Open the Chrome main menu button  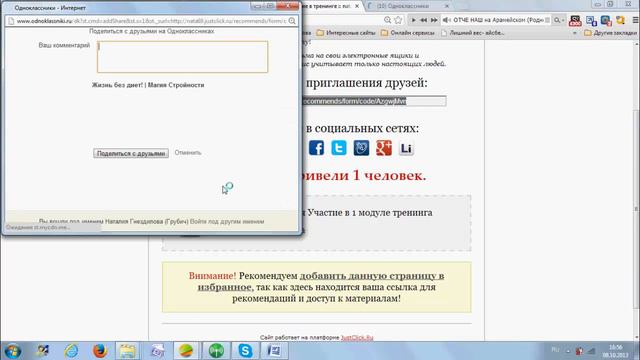635,20
